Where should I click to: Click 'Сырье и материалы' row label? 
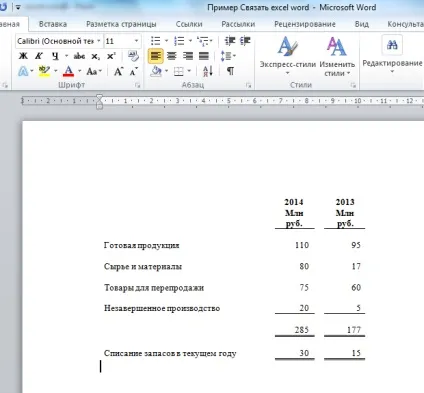point(143,267)
